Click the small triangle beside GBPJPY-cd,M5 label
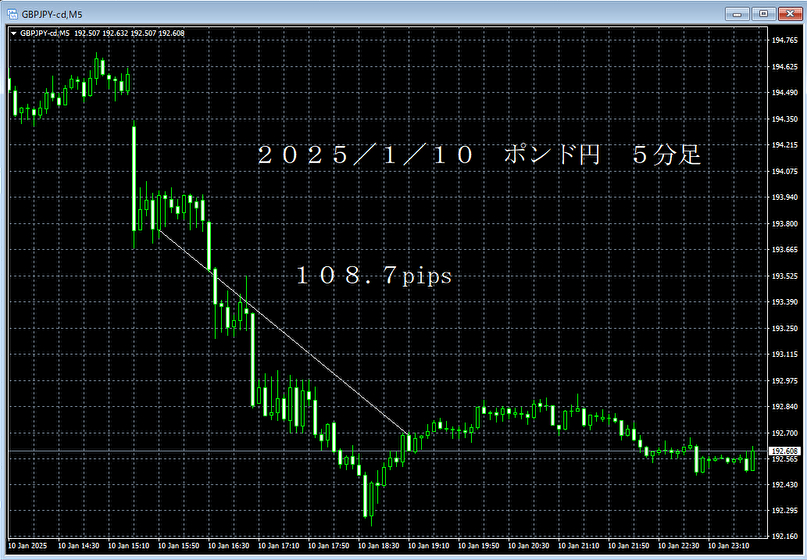Screen dimensions: 807x560 pyautogui.click(x=13, y=33)
